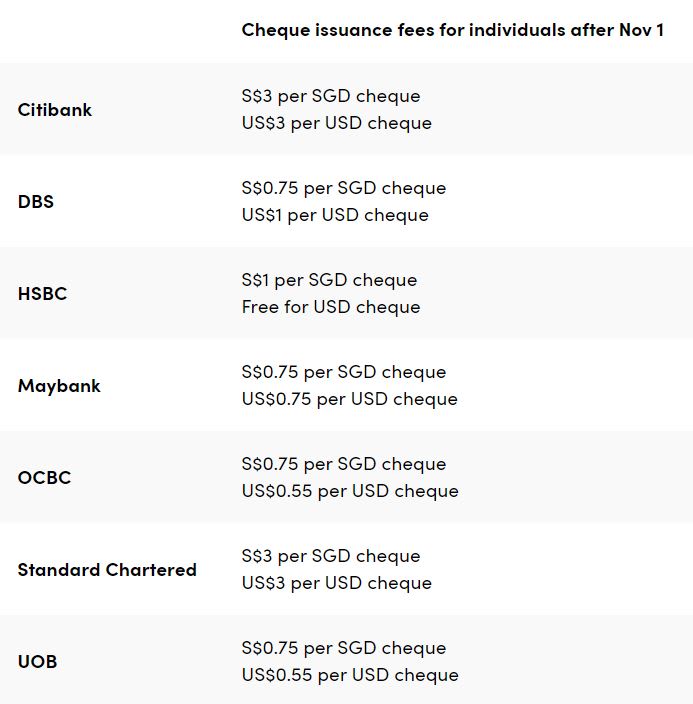Click Citibank's S$3 per SGD cheque fee
Image resolution: width=693 pixels, height=704 pixels.
coord(330,96)
